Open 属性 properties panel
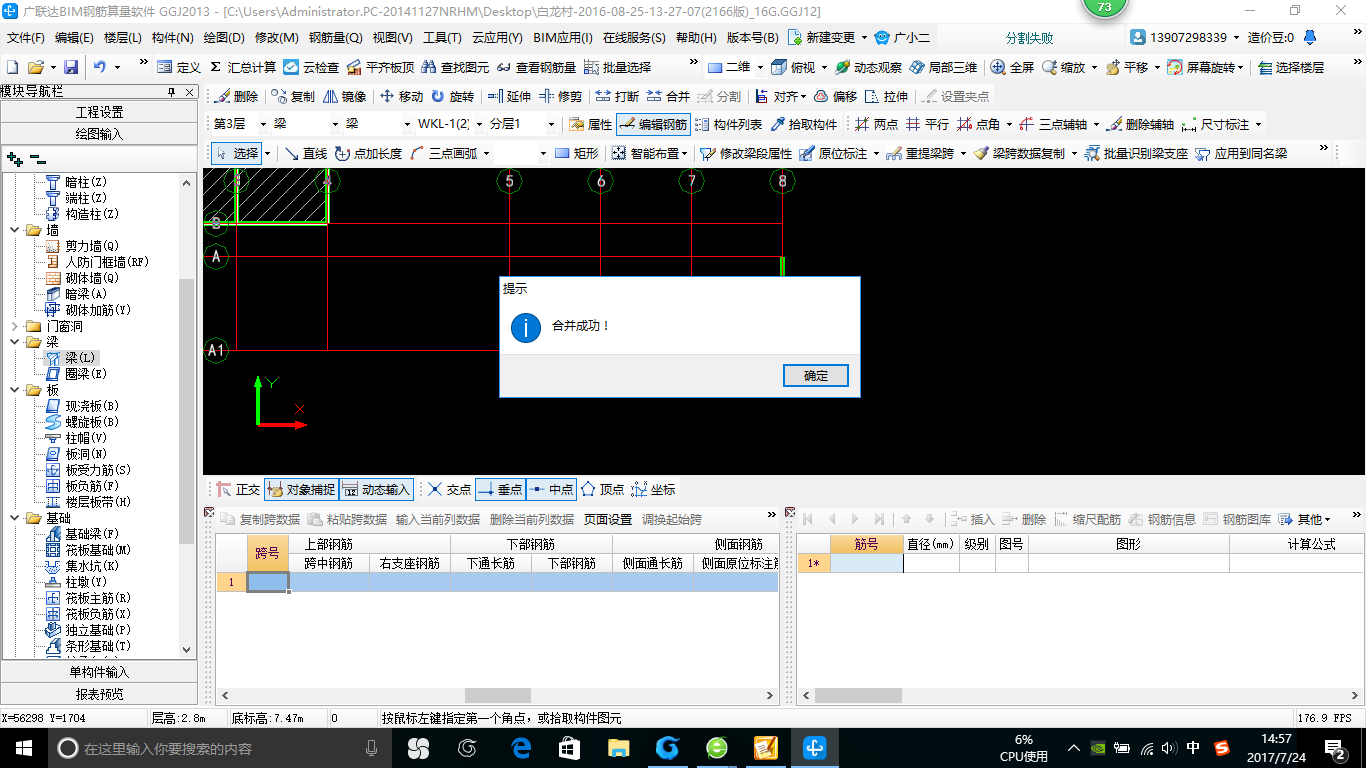This screenshot has width=1366, height=768. pyautogui.click(x=590, y=124)
